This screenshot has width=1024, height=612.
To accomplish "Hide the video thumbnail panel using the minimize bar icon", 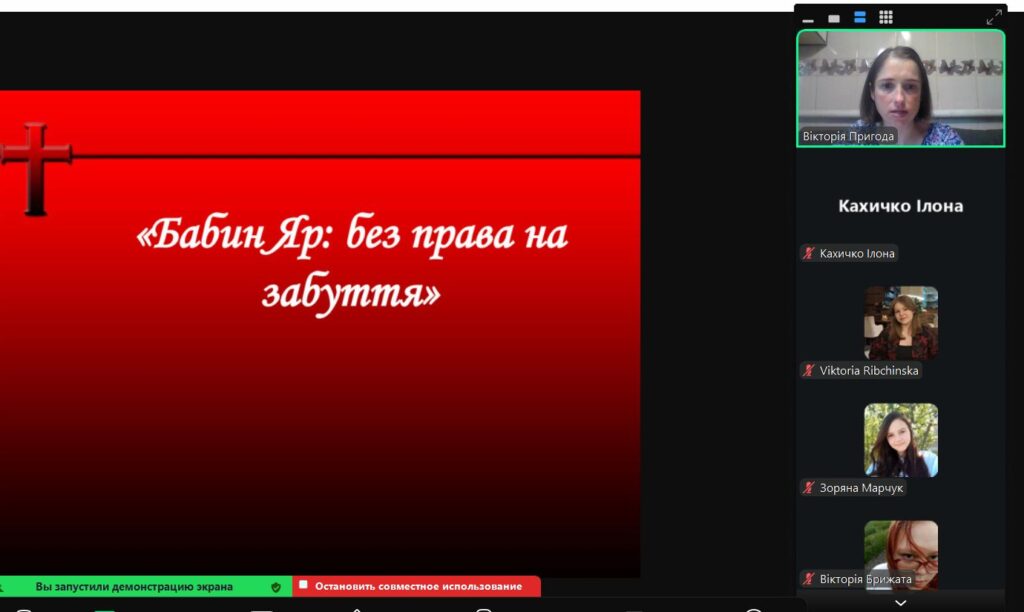I will (808, 19).
